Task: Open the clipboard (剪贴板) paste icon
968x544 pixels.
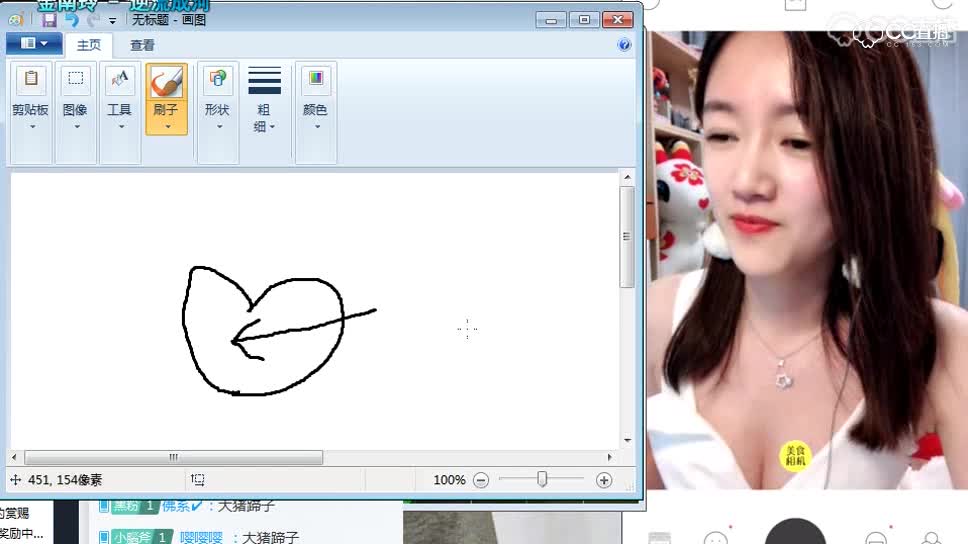Action: (x=31, y=79)
